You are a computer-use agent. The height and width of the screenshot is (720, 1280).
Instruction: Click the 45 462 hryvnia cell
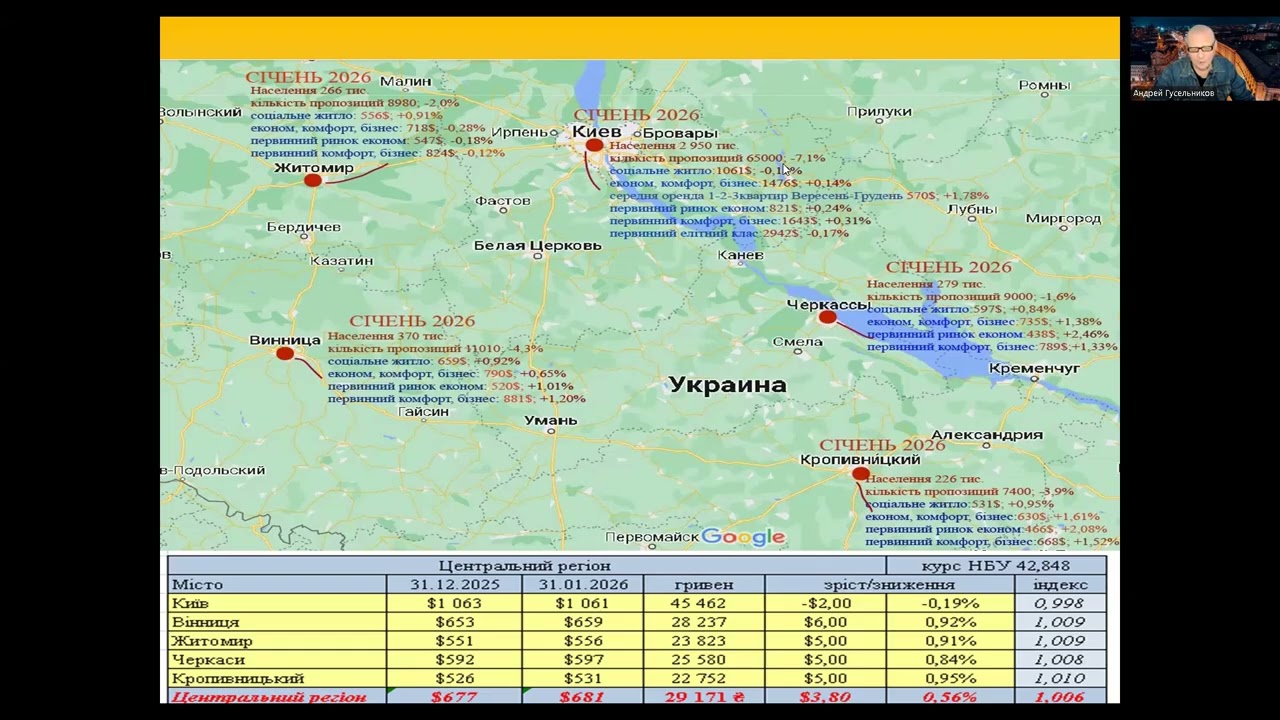704,603
